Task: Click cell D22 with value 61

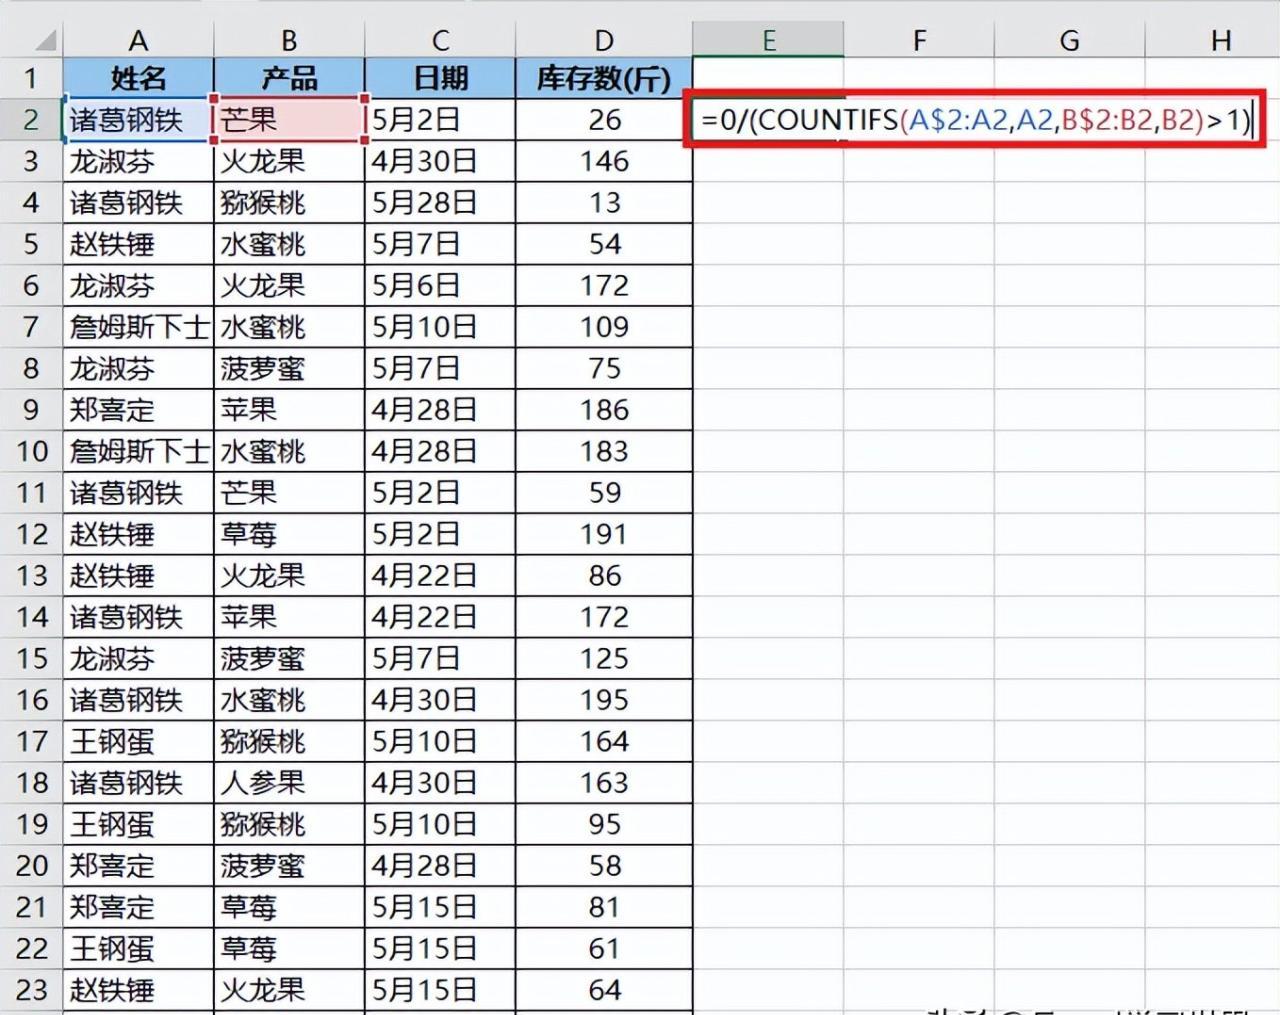Action: click(x=604, y=949)
